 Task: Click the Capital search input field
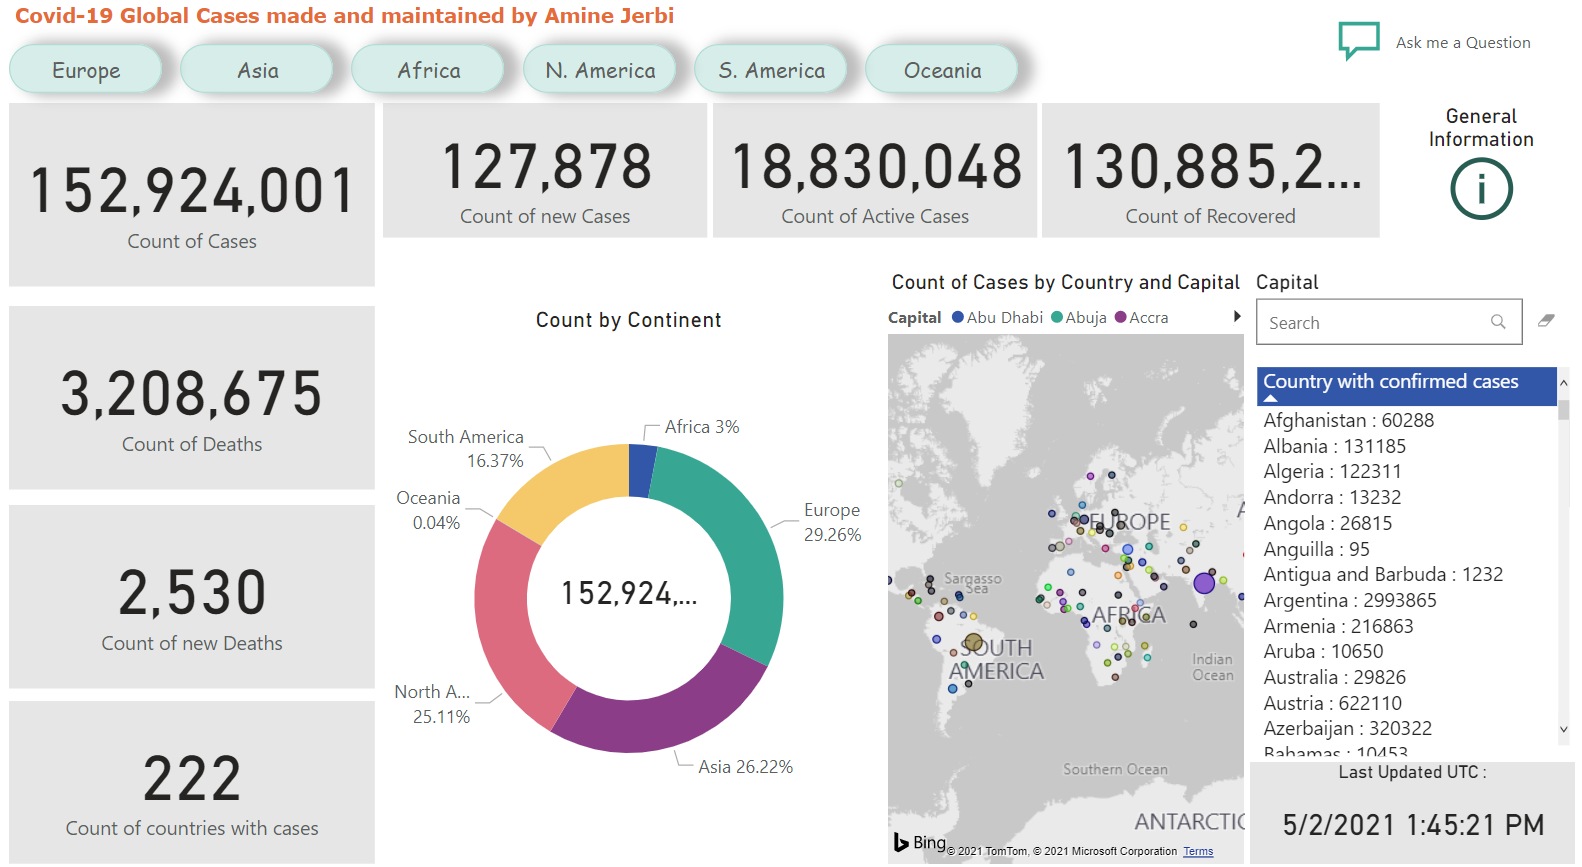coord(1375,323)
